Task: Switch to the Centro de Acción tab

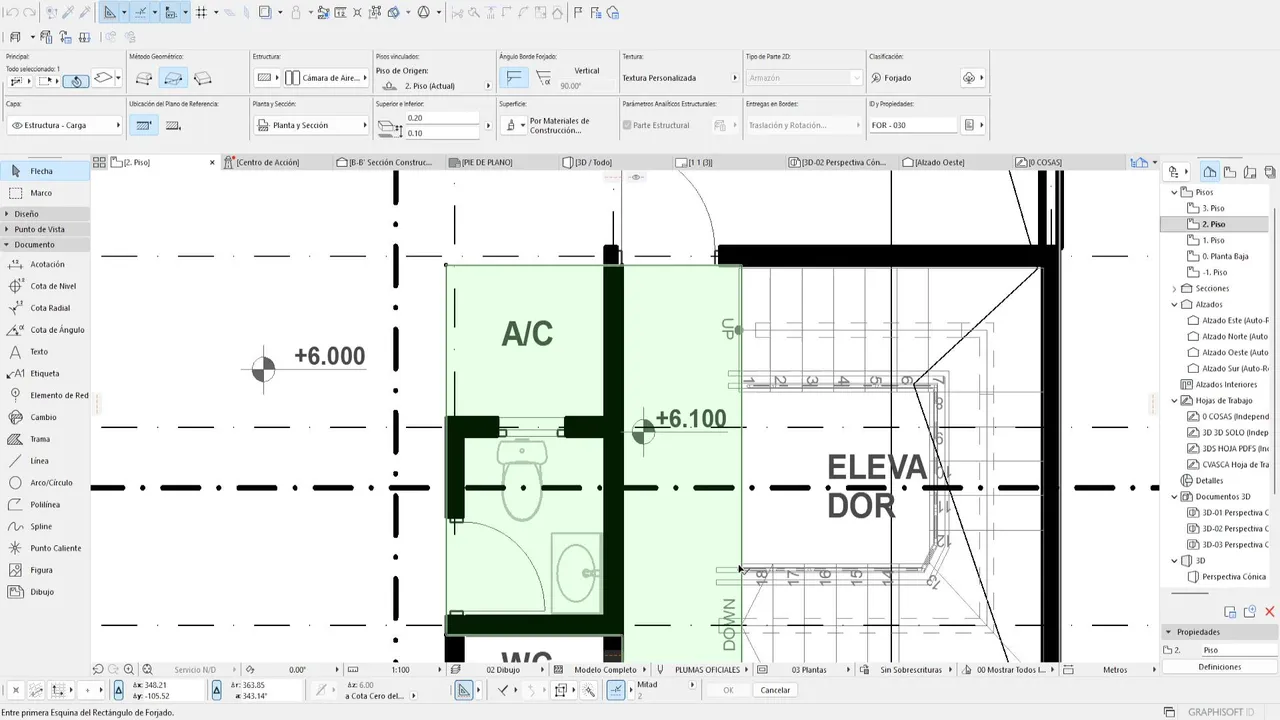Action: tap(276, 162)
